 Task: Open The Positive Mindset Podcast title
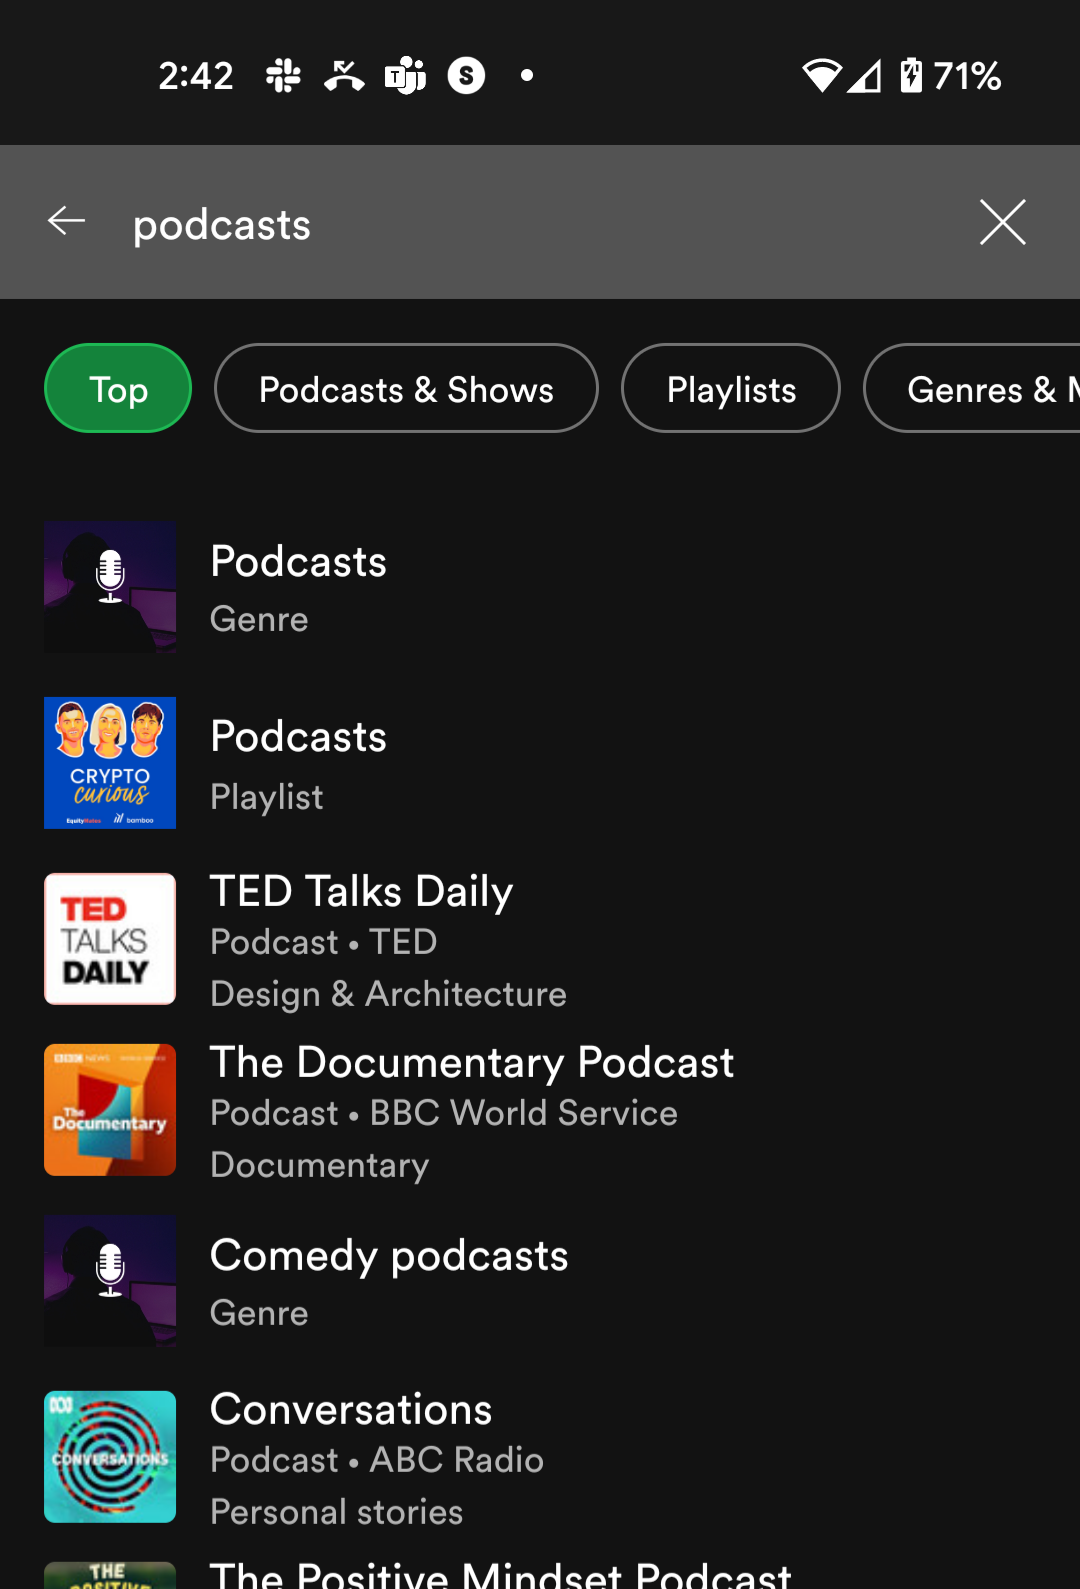[501, 1574]
